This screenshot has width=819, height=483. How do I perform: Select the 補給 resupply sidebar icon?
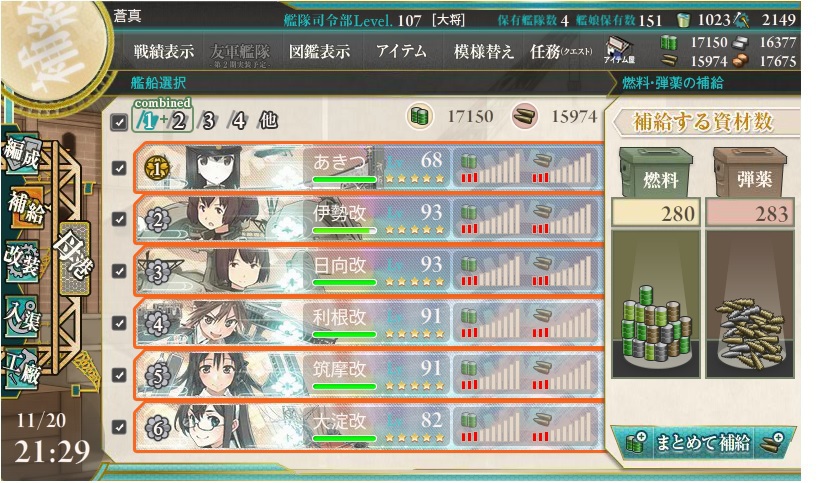[25, 207]
